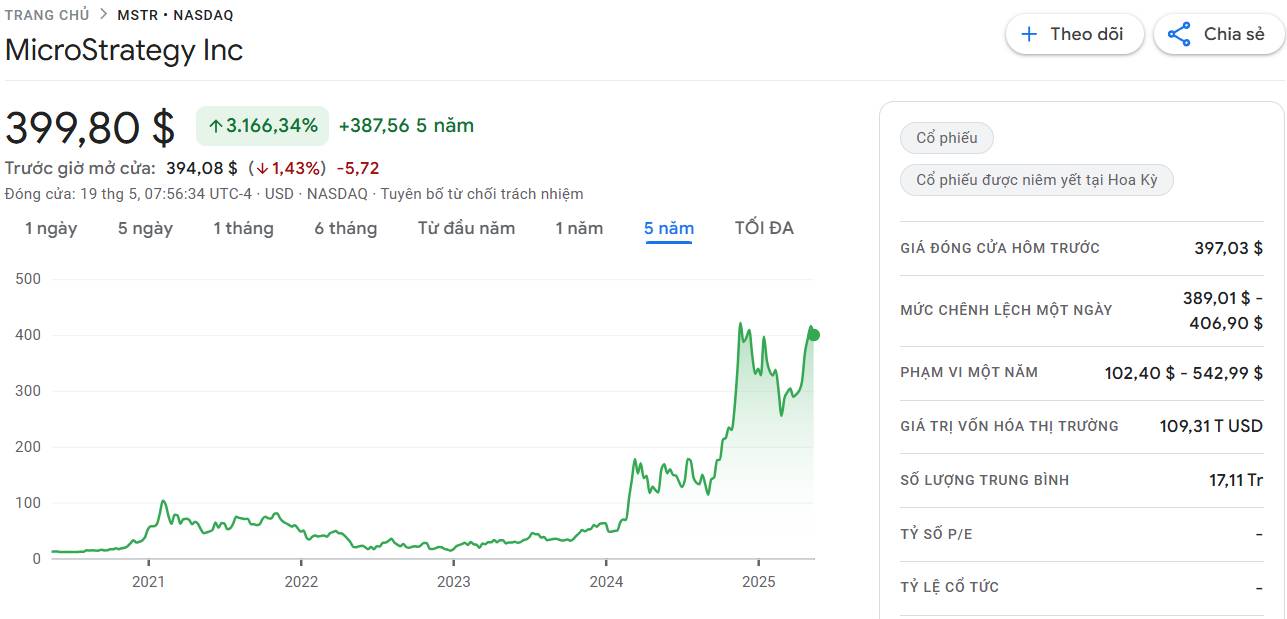Click the GIÁ TRỊ VỐN HÓA THỊ TRƯỜNG row
The image size is (1287, 619).
pyautogui.click(x=1081, y=426)
